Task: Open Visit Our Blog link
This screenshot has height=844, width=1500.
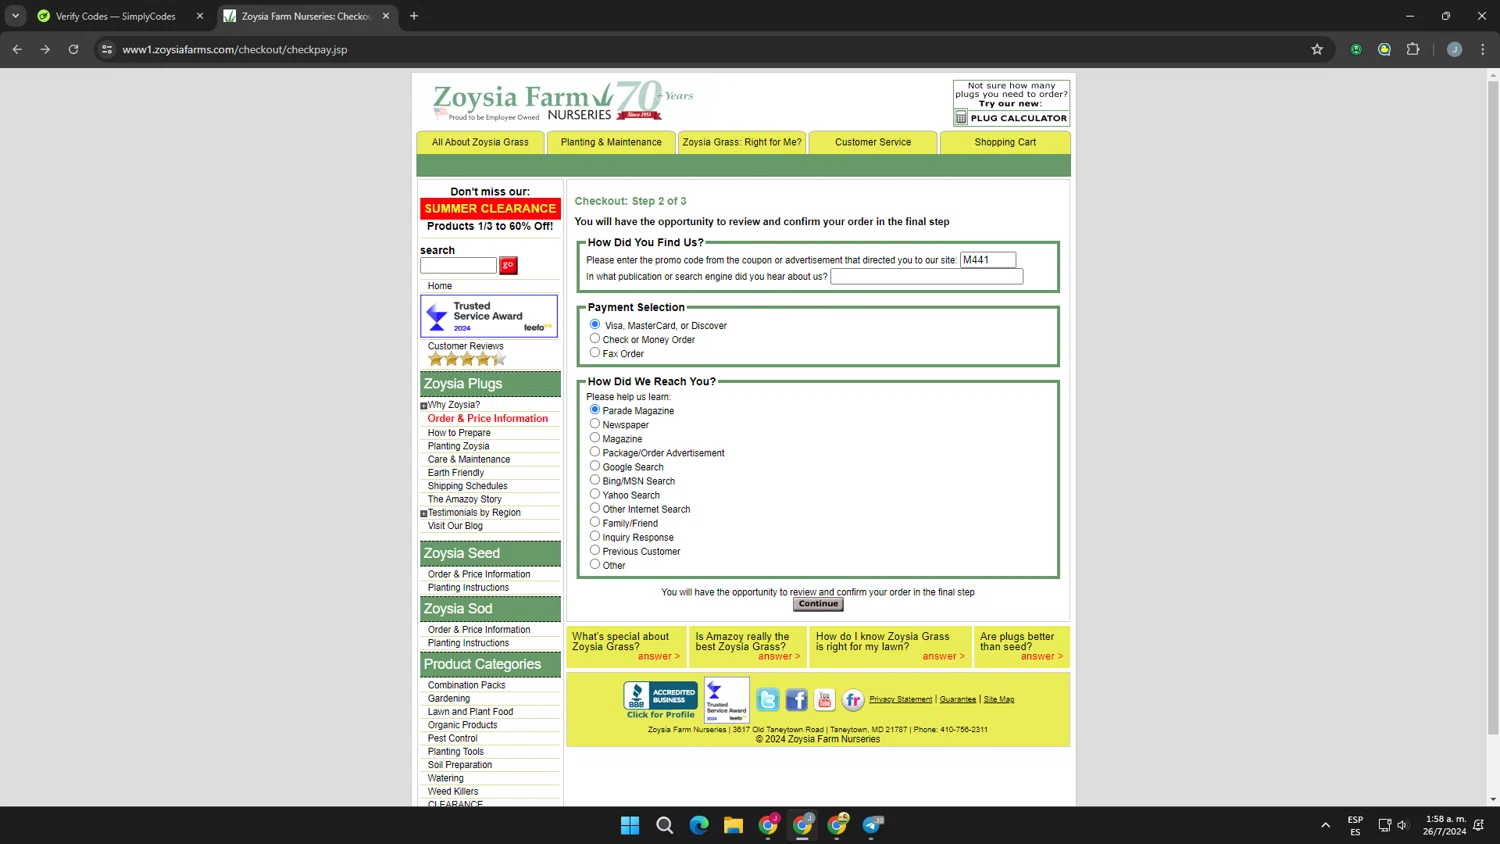Action: coord(455,526)
